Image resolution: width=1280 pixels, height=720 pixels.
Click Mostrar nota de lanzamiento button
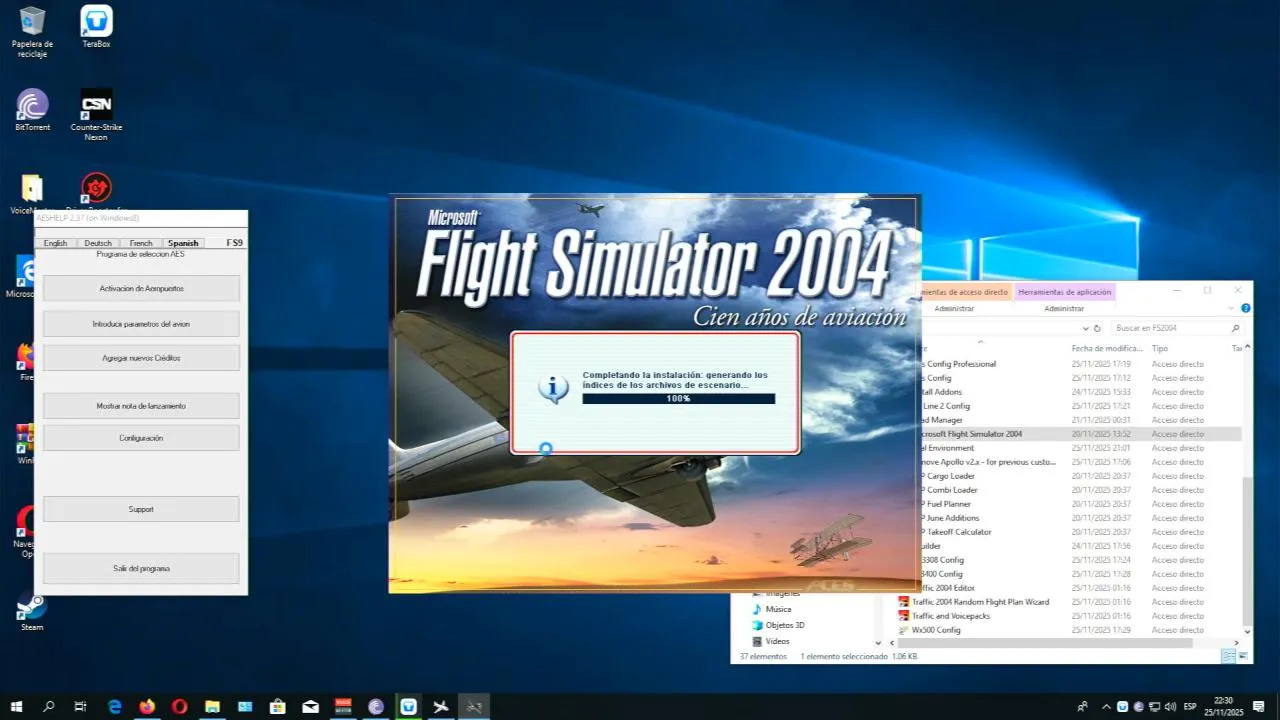pyautogui.click(x=141, y=406)
